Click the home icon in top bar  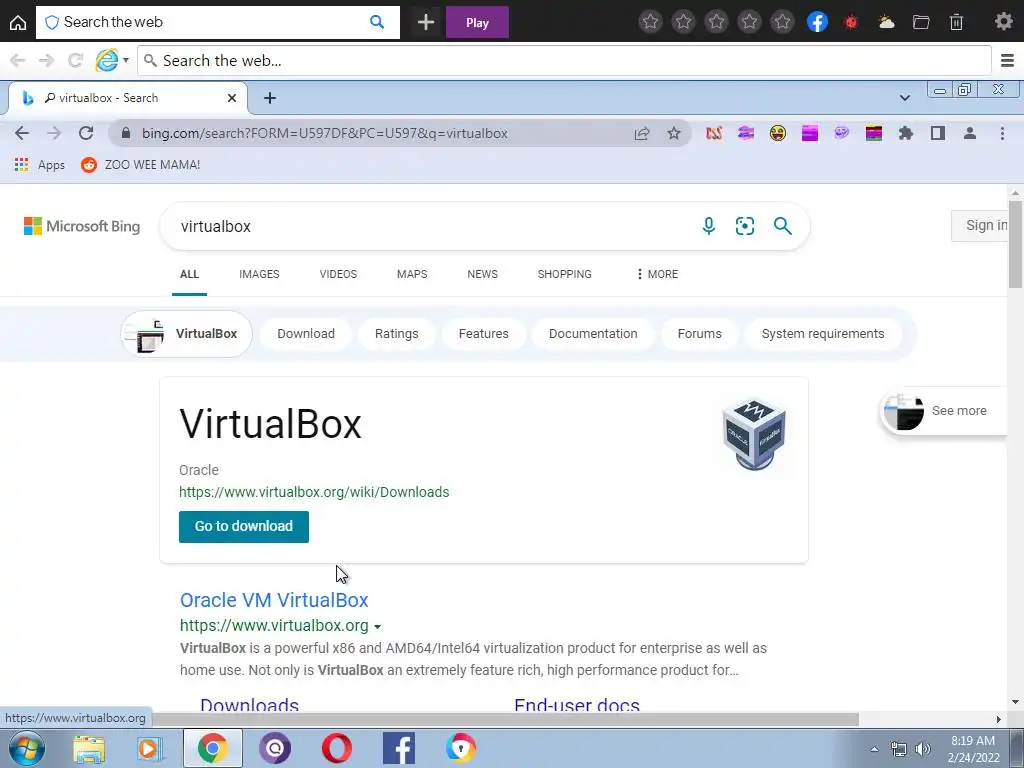tap(18, 23)
